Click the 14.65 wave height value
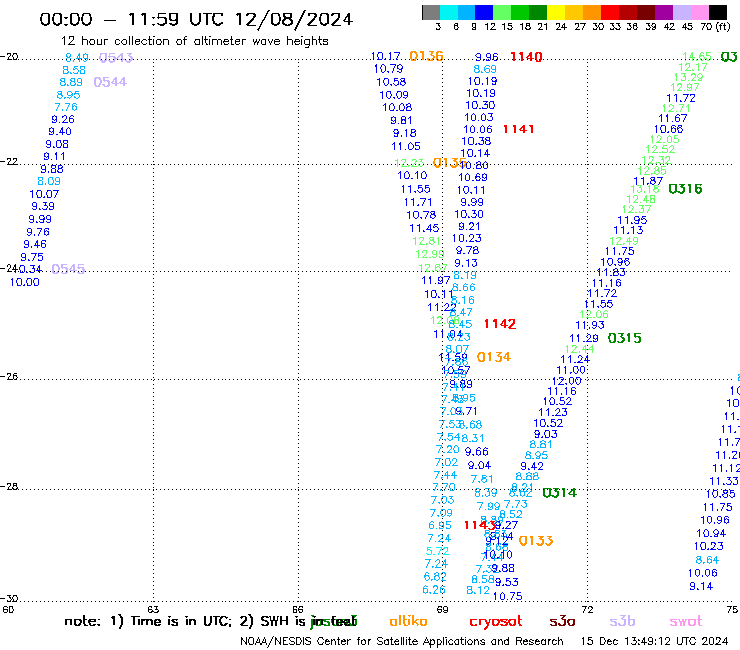 pos(697,57)
